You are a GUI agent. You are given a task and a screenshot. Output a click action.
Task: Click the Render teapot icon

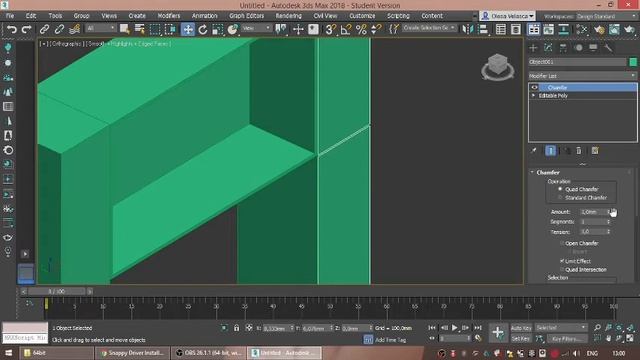(629, 29)
